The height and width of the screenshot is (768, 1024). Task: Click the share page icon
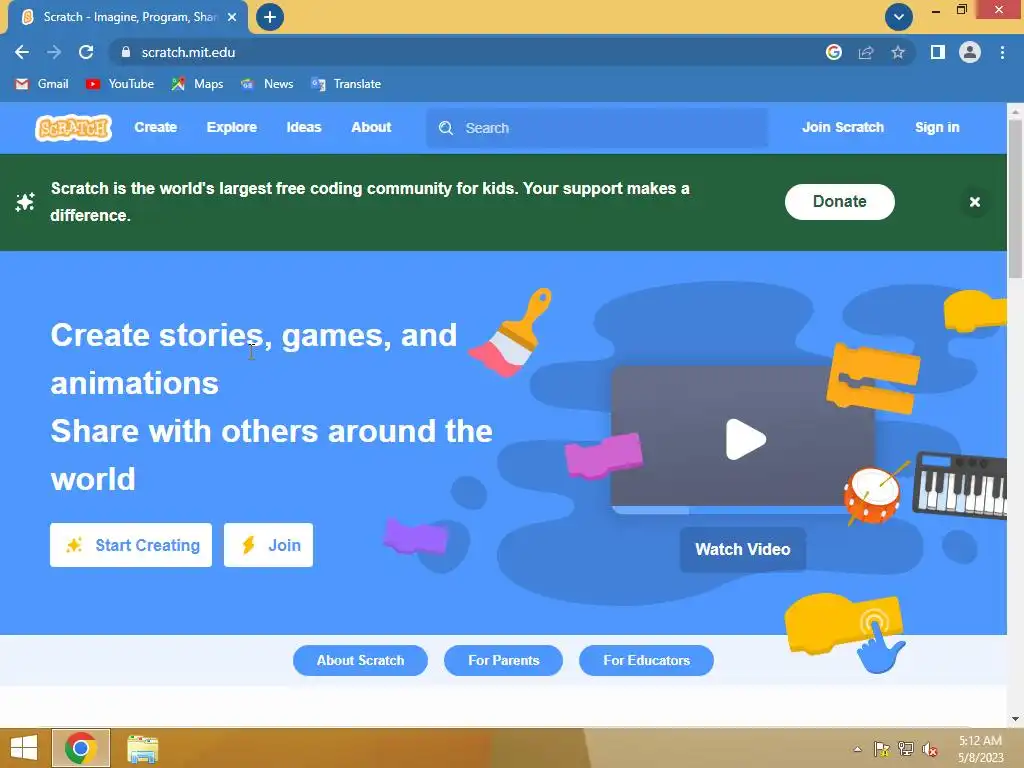coord(866,52)
